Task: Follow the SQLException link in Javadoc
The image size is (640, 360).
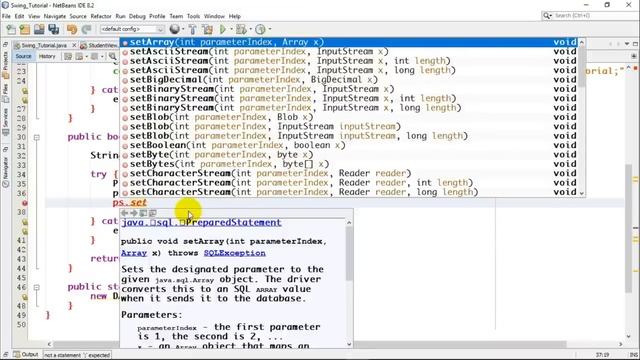Action: [x=235, y=253]
